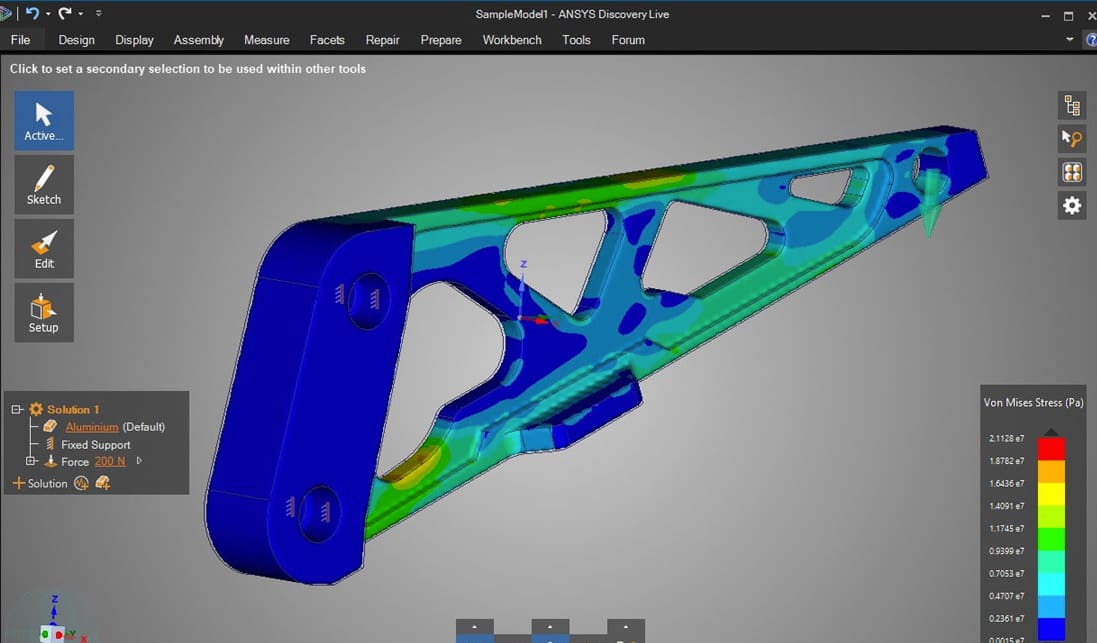Click the legend maximum triangle marker
1097x643 pixels.
pos(1051,432)
